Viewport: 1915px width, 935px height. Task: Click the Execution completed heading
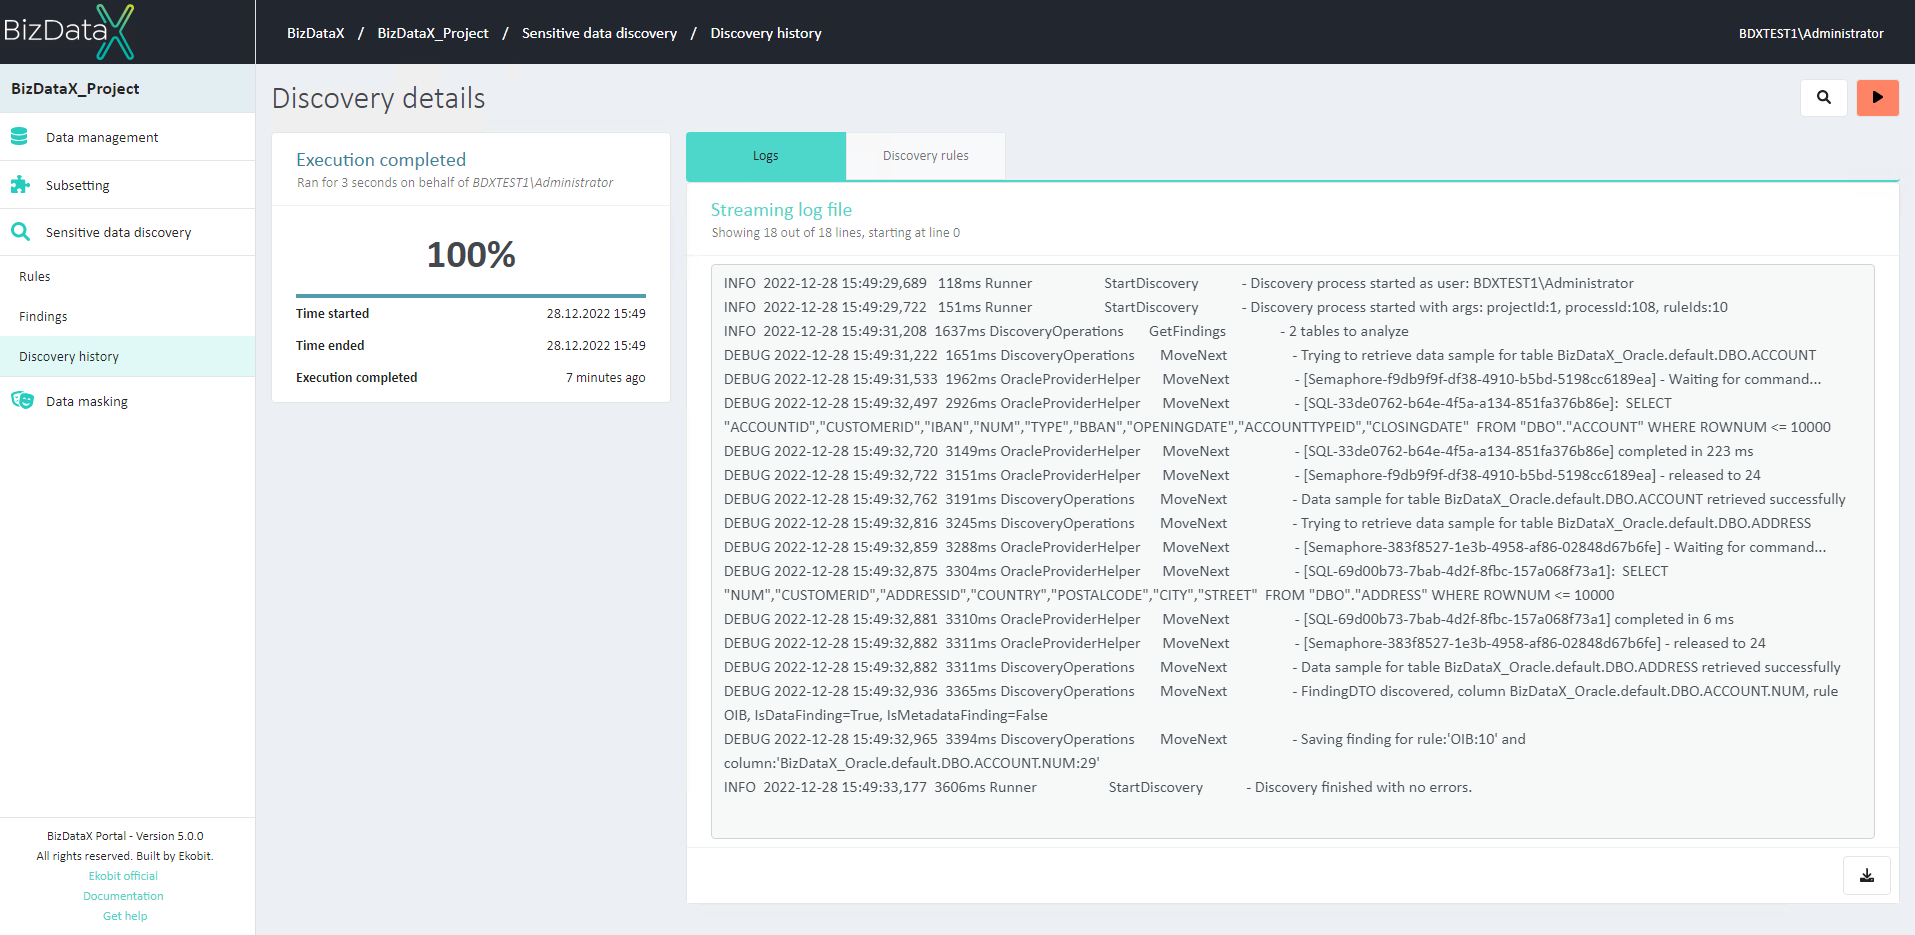[381, 160]
